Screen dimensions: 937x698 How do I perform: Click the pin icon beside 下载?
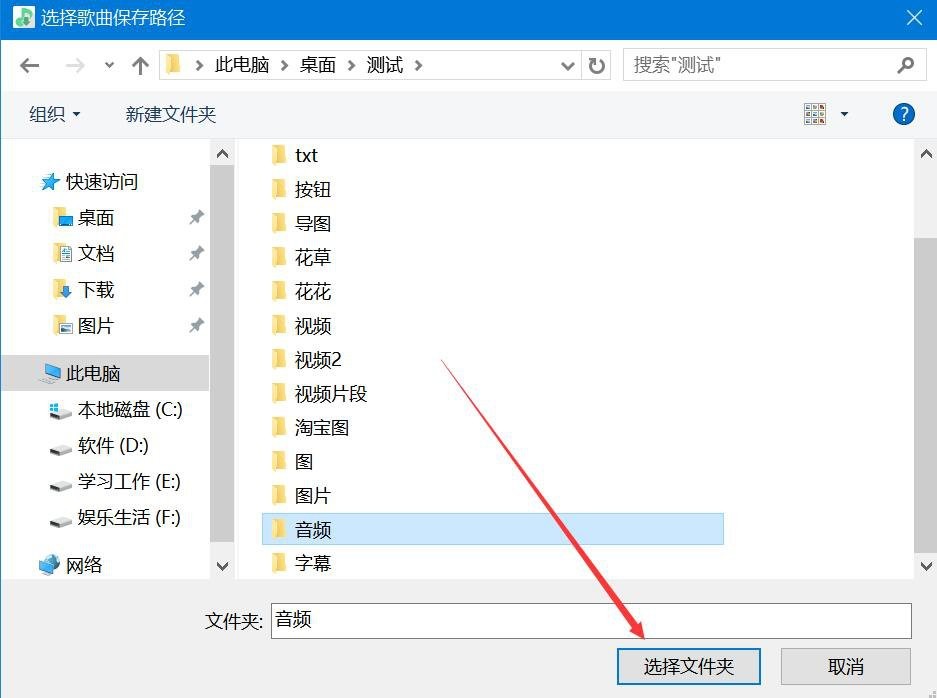pyautogui.click(x=196, y=290)
